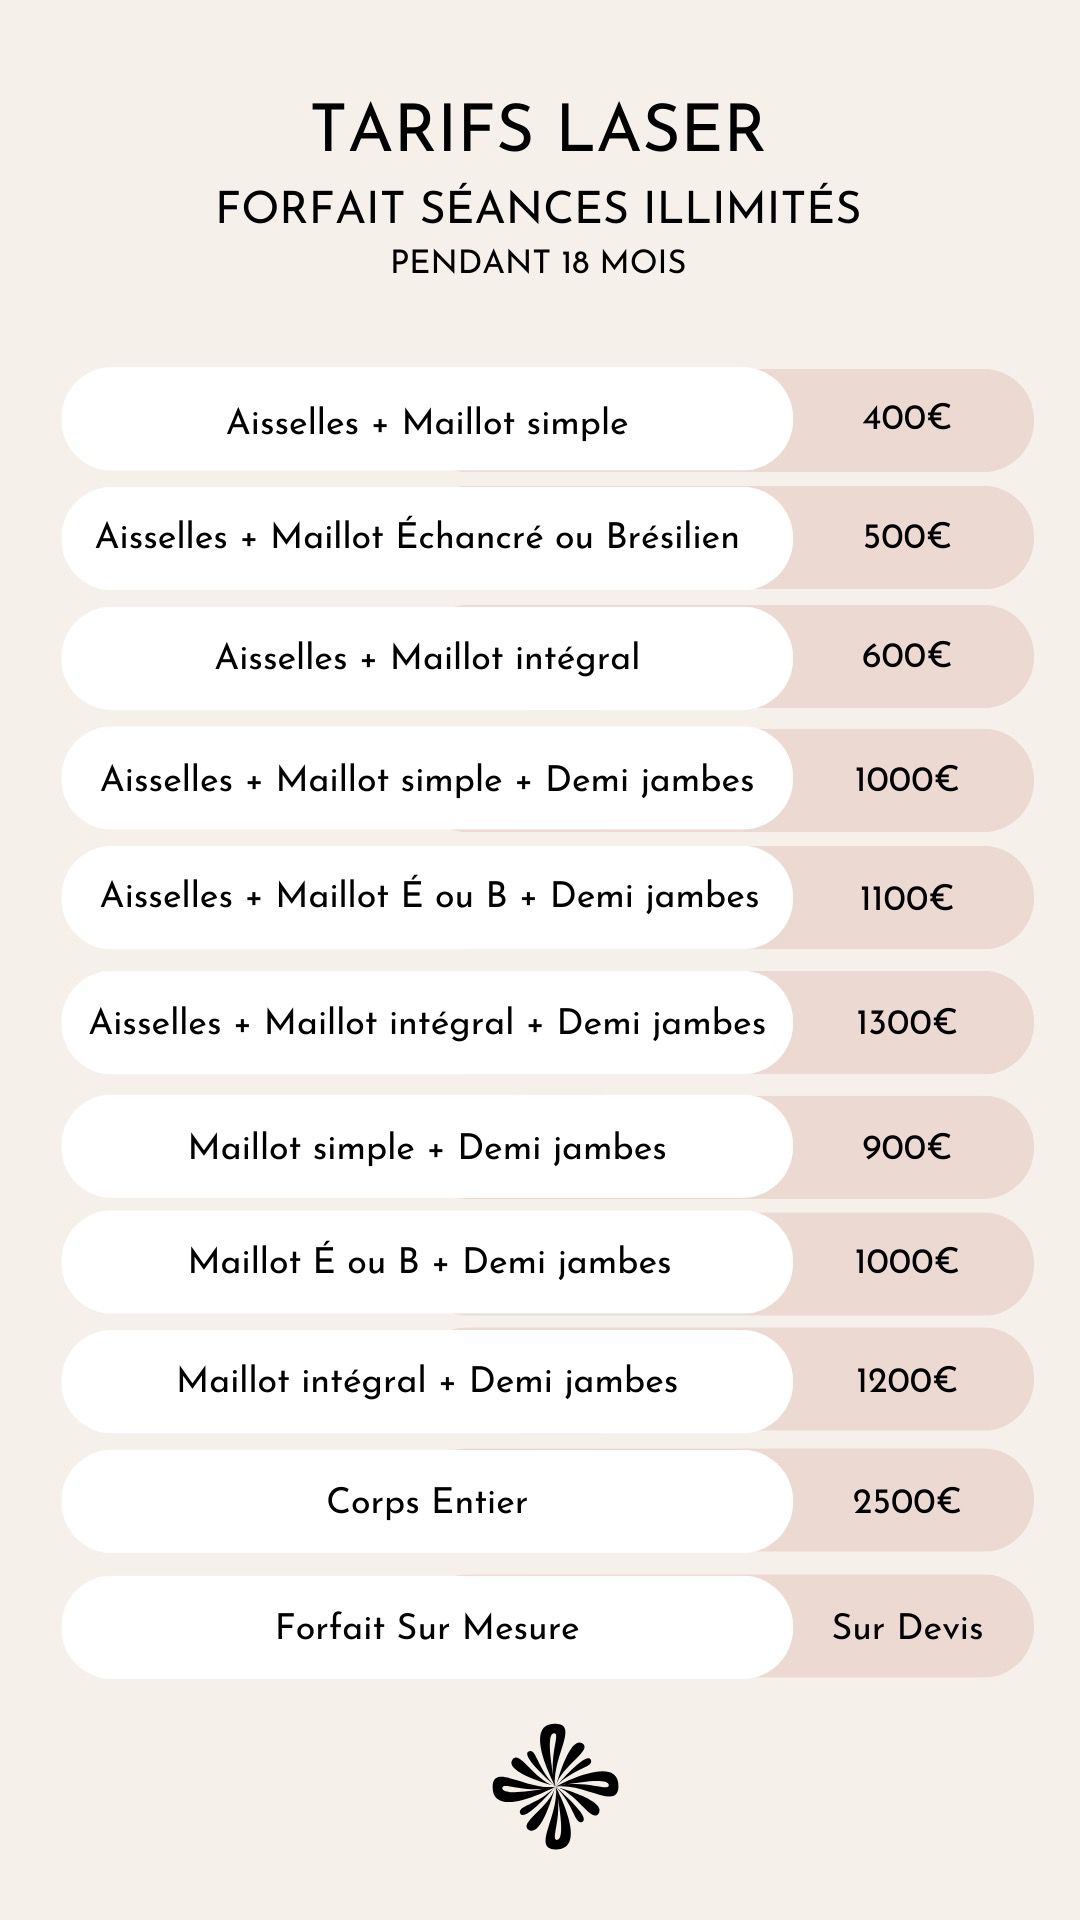1080x1920 pixels.
Task: Select Aisselles + Maillot simple + Demi jambes
Action: tap(427, 779)
